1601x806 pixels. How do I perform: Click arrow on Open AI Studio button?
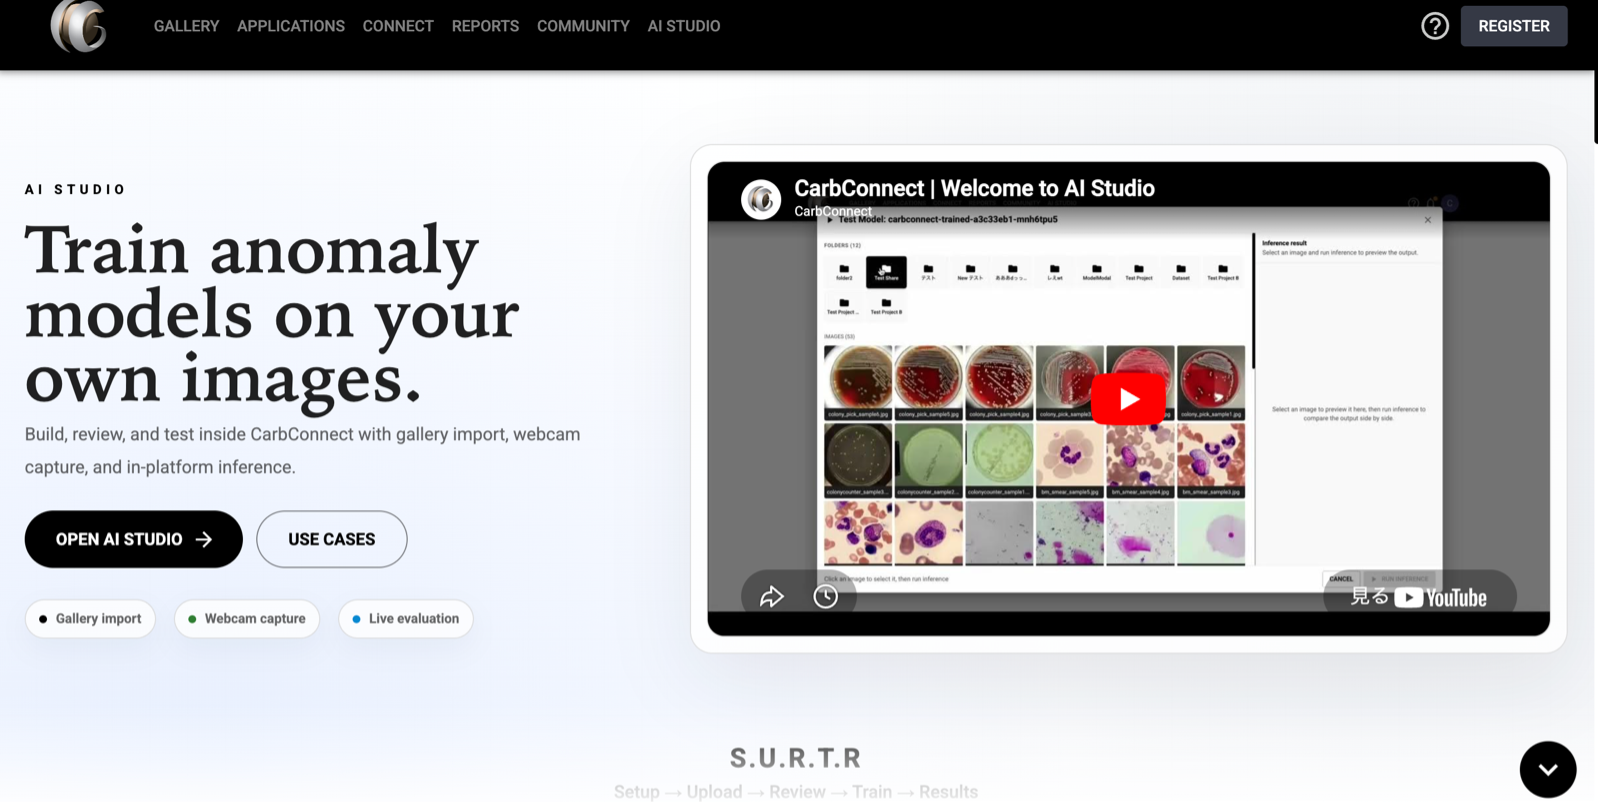(x=205, y=540)
